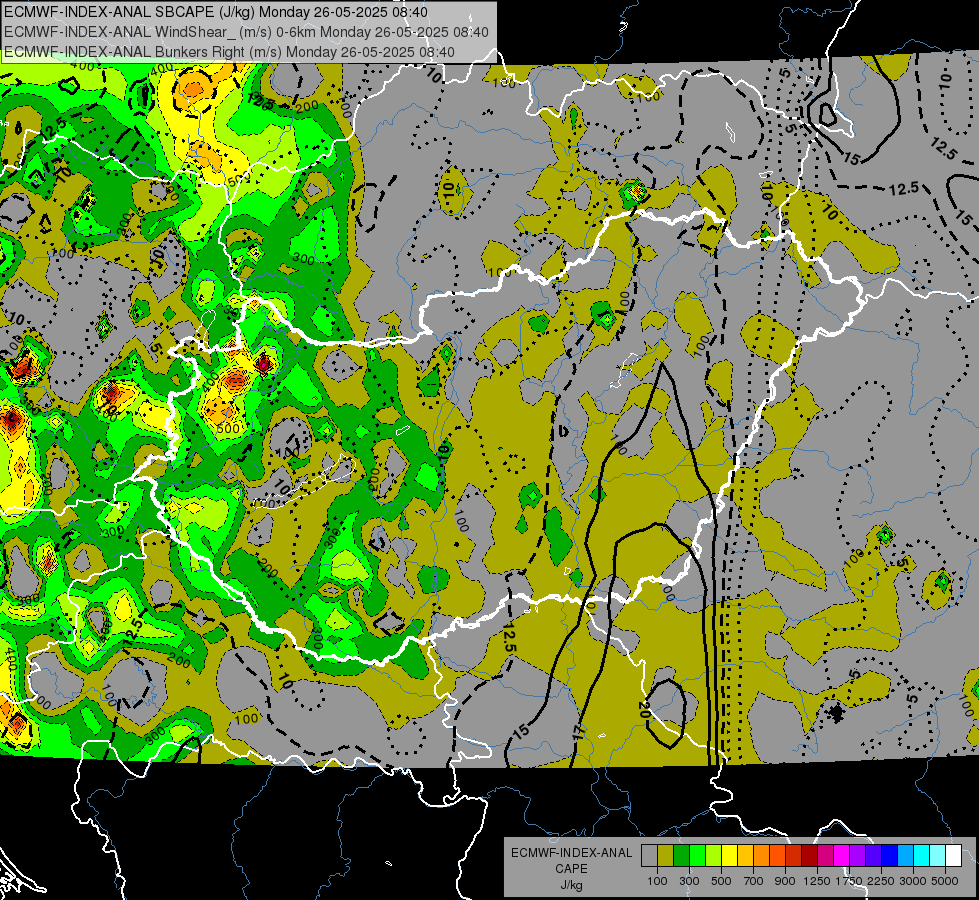This screenshot has height=900, width=979.
Task: Pick the pure yellow legend swatch
Action: [730, 855]
